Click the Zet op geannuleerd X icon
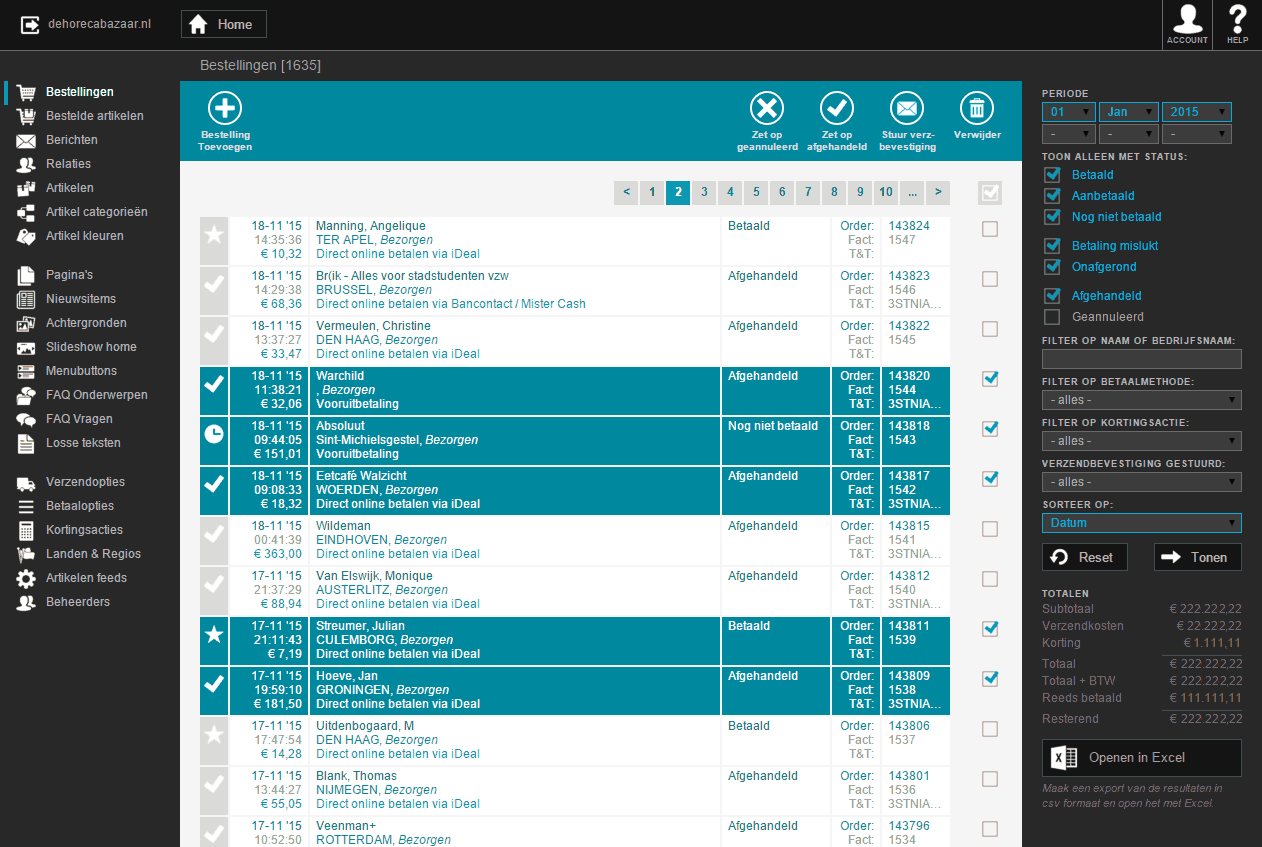 pos(767,108)
